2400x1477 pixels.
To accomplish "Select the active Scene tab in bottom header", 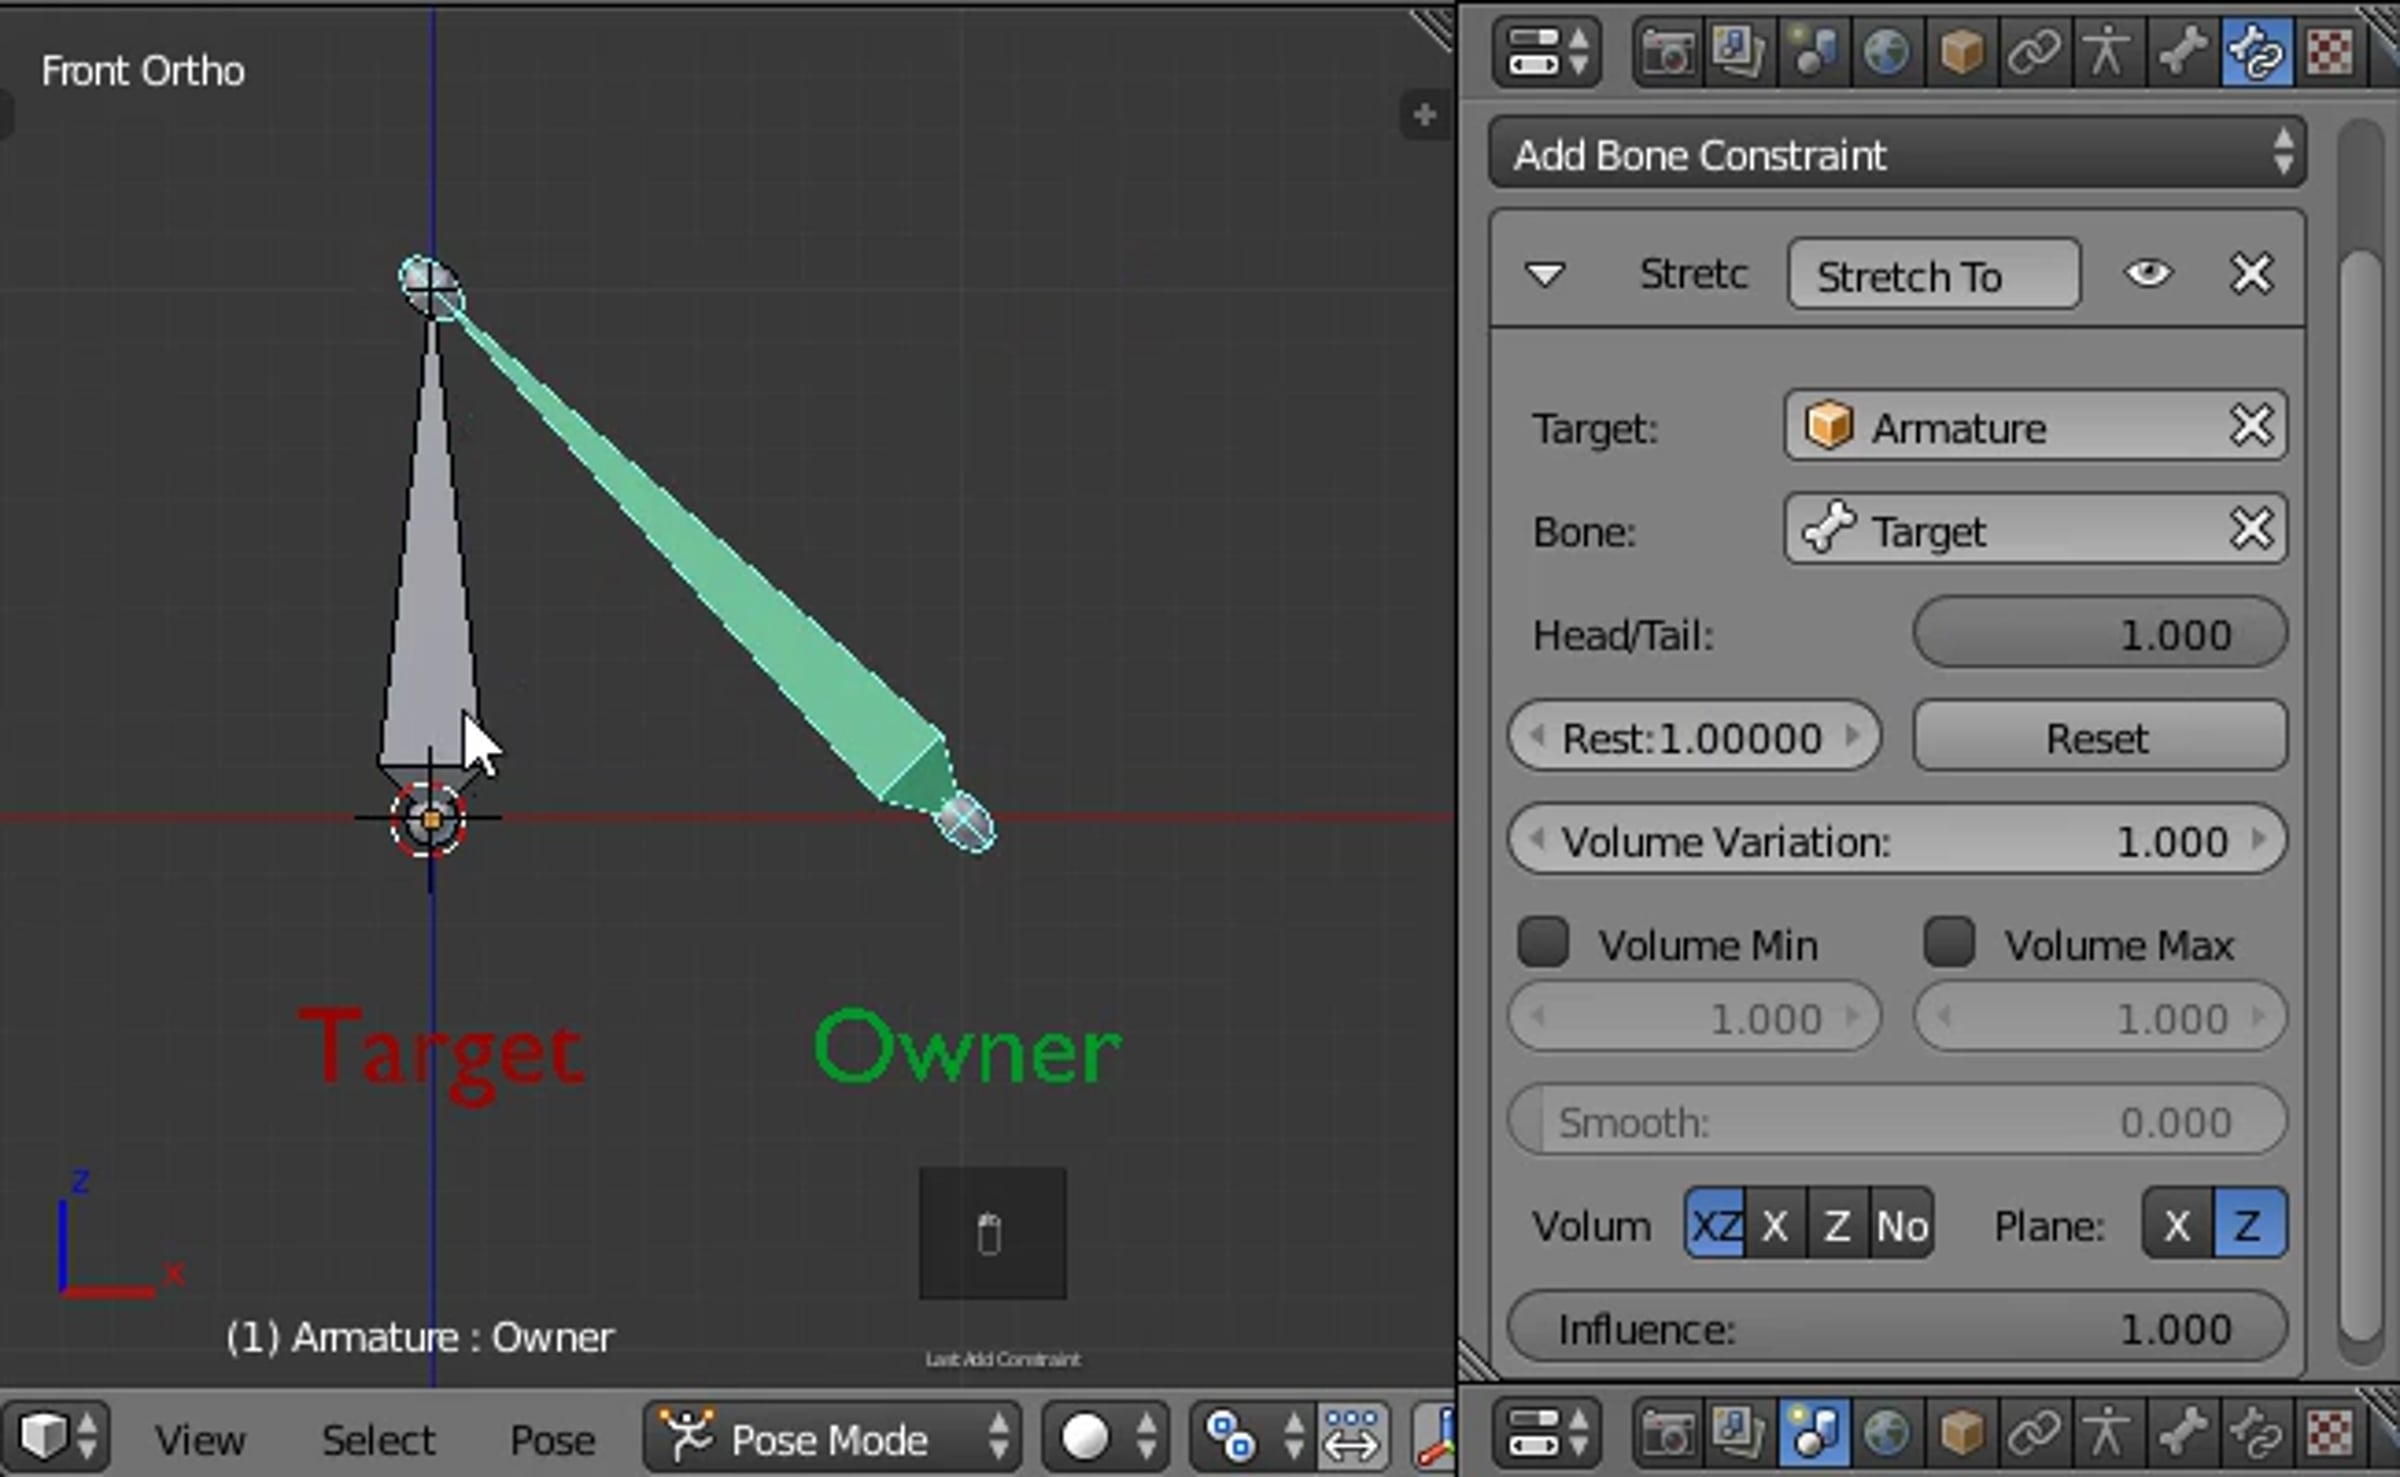I will pyautogui.click(x=1813, y=1432).
